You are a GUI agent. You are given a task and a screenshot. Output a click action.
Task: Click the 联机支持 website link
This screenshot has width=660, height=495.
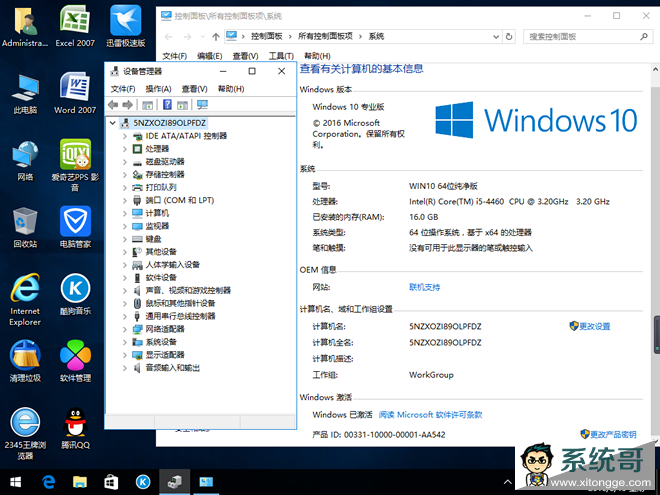424,287
